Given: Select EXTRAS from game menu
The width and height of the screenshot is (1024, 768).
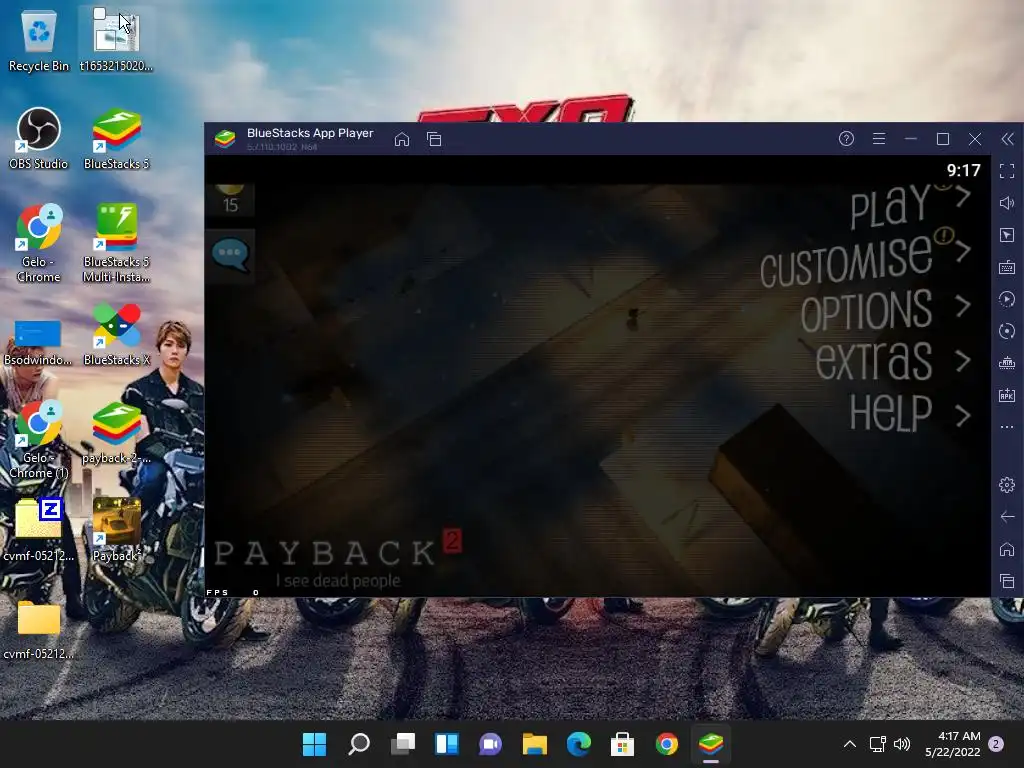Looking at the screenshot, I should (x=874, y=360).
